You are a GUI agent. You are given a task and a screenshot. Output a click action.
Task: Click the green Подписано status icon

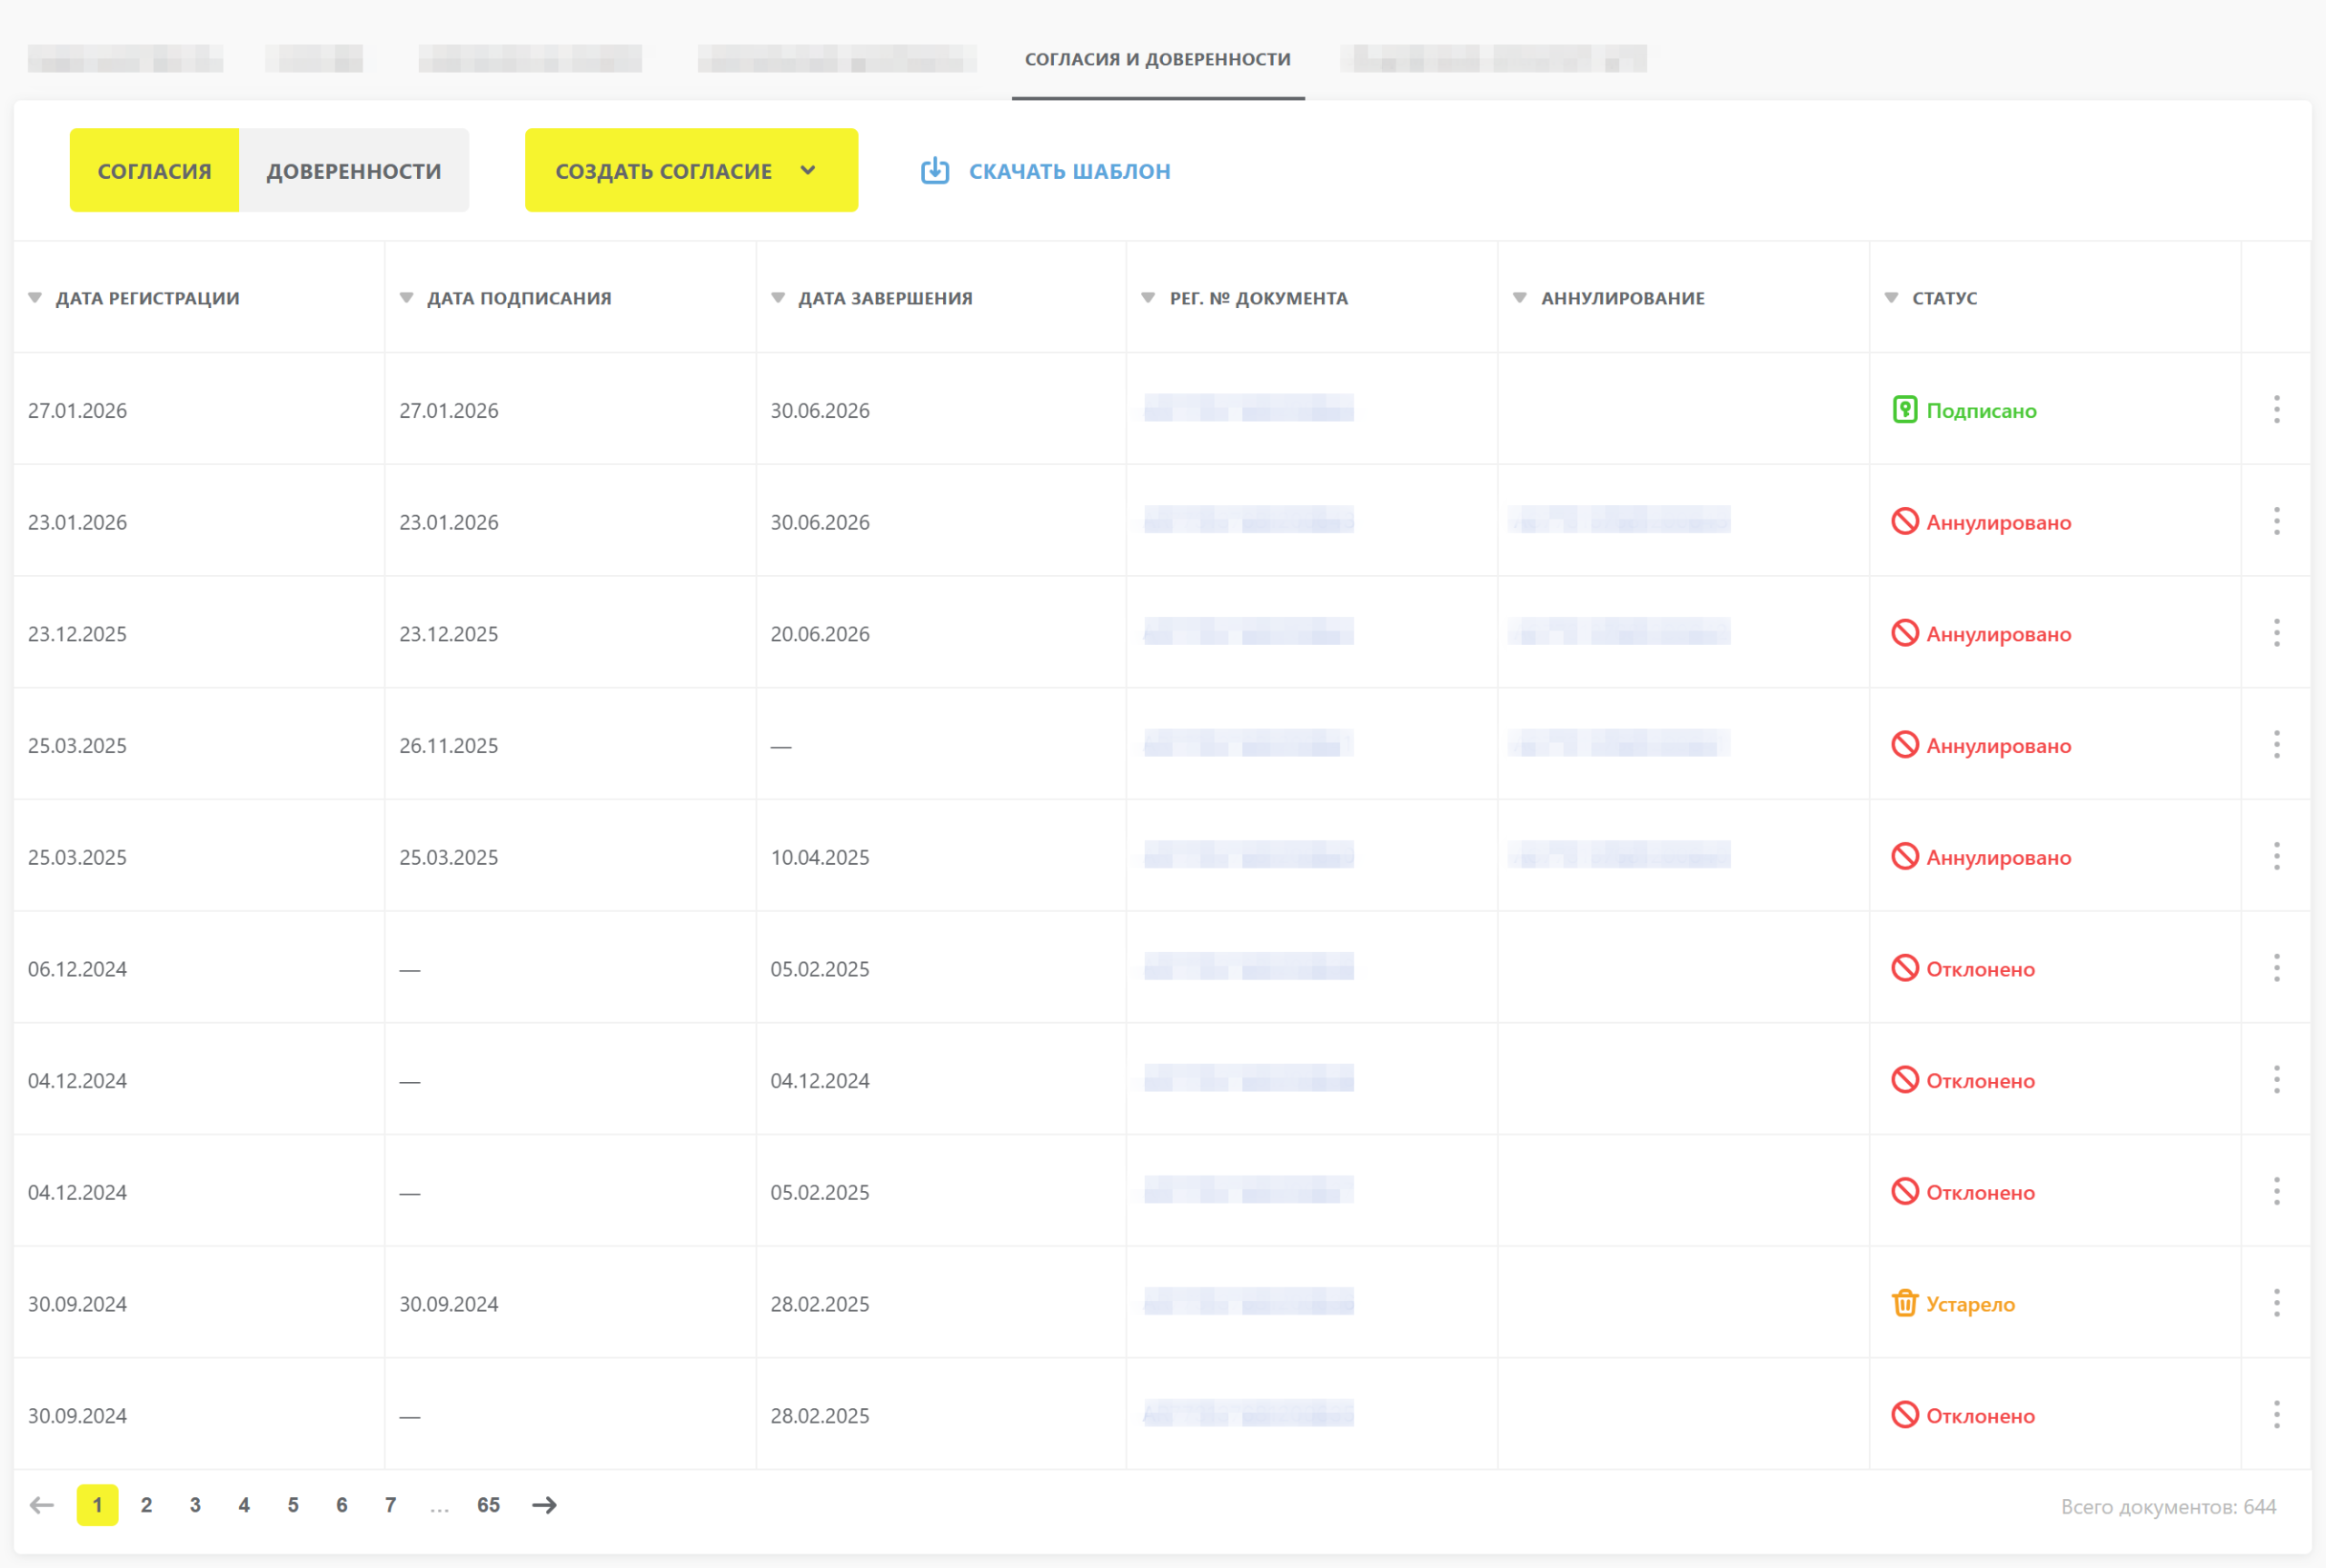click(1904, 410)
